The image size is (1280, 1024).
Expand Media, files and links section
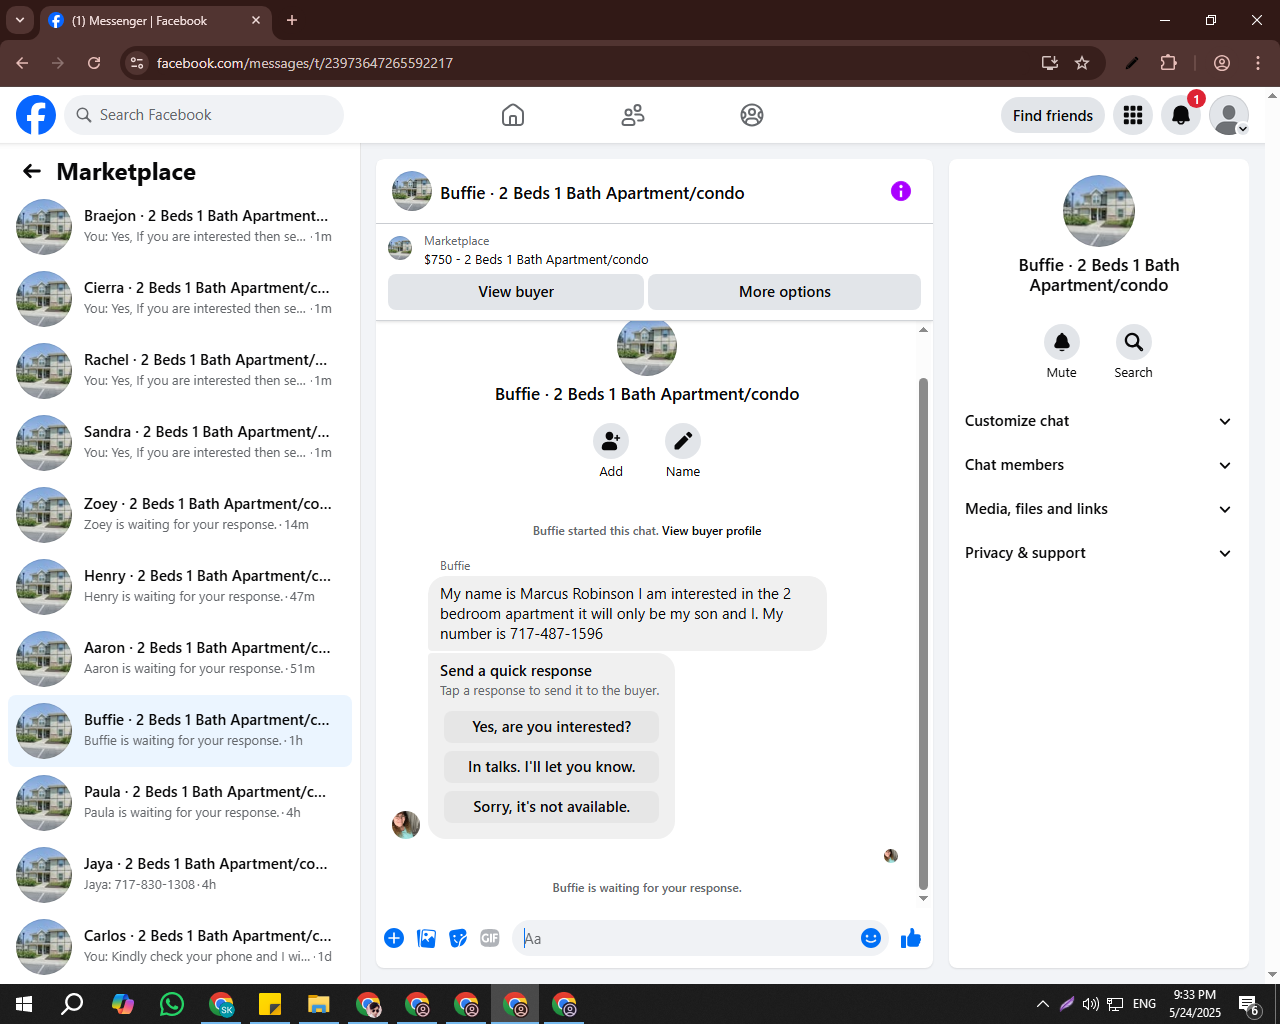point(1098,509)
